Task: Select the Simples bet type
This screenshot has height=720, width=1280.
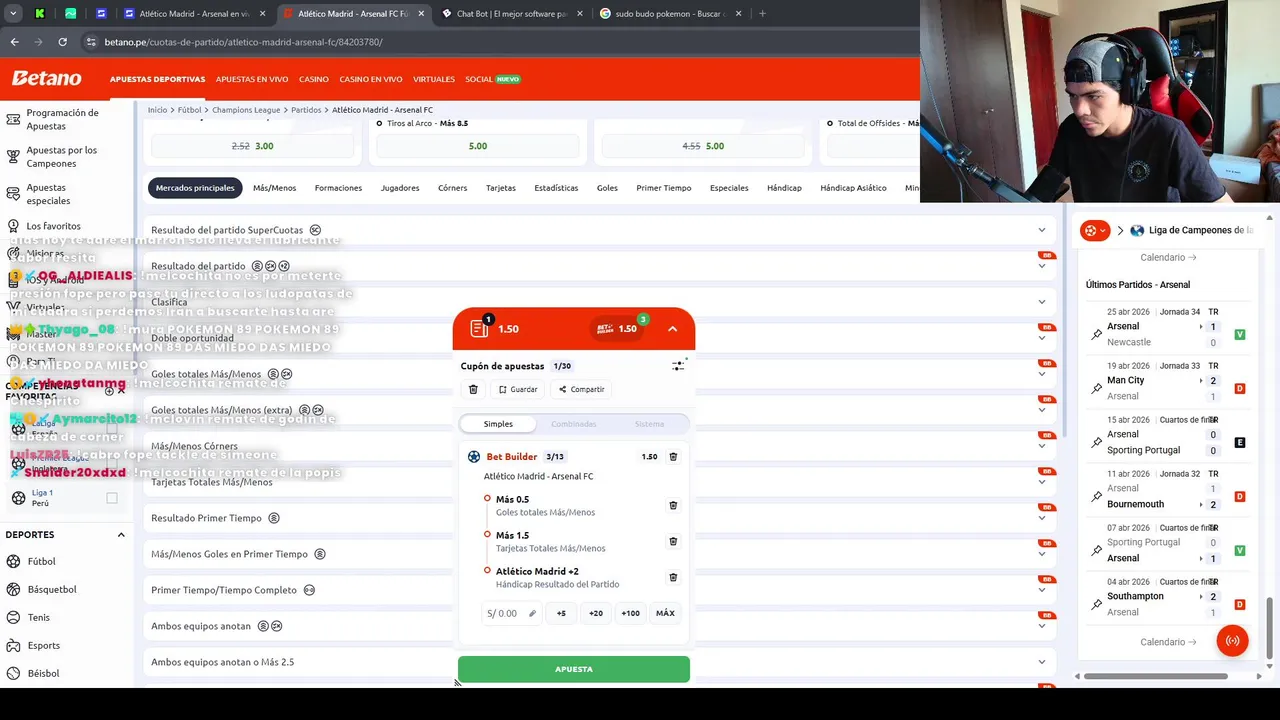Action: click(498, 424)
